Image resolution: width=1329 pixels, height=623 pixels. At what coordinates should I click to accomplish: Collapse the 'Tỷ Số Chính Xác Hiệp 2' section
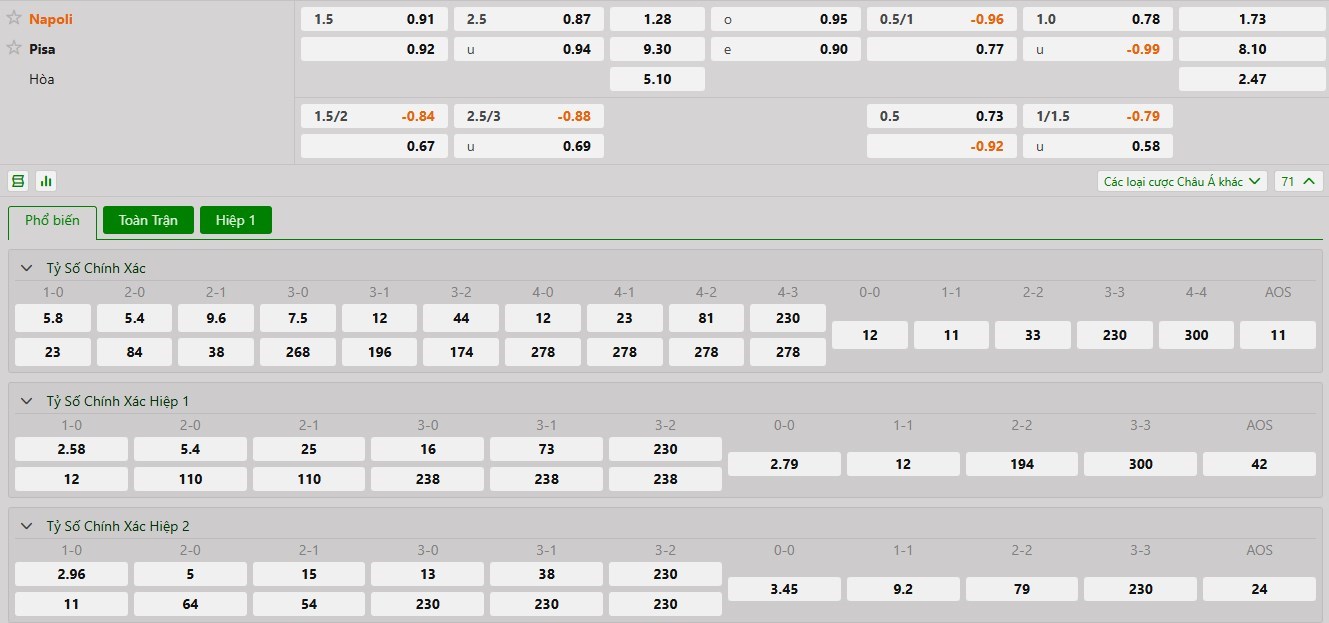click(x=27, y=526)
